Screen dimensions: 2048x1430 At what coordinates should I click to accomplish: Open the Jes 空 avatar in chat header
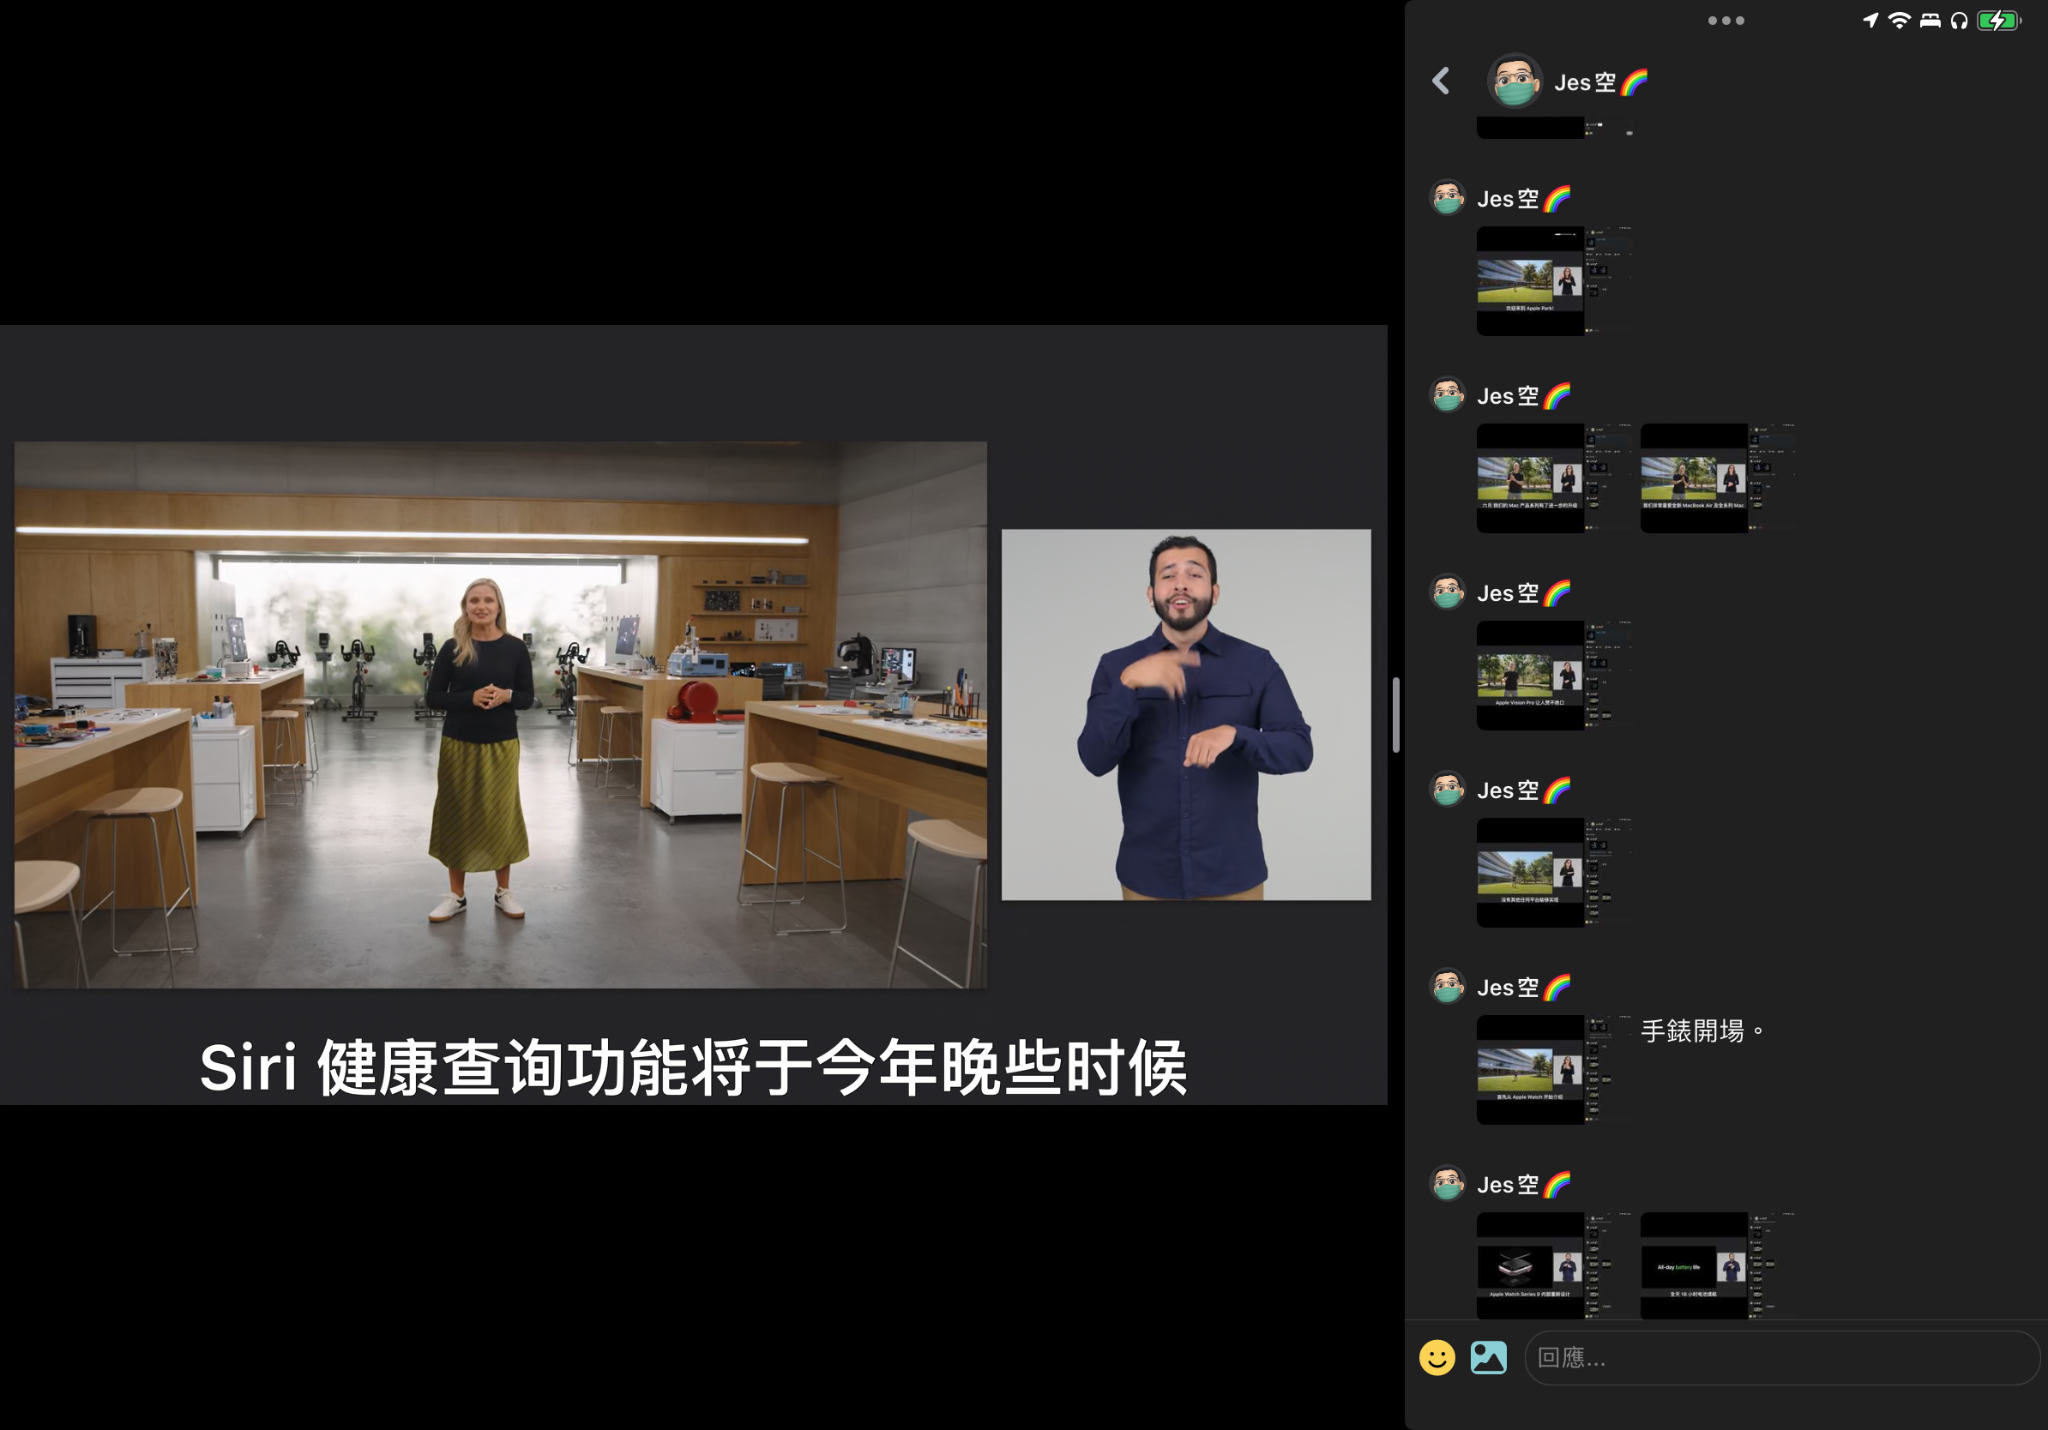(x=1515, y=81)
